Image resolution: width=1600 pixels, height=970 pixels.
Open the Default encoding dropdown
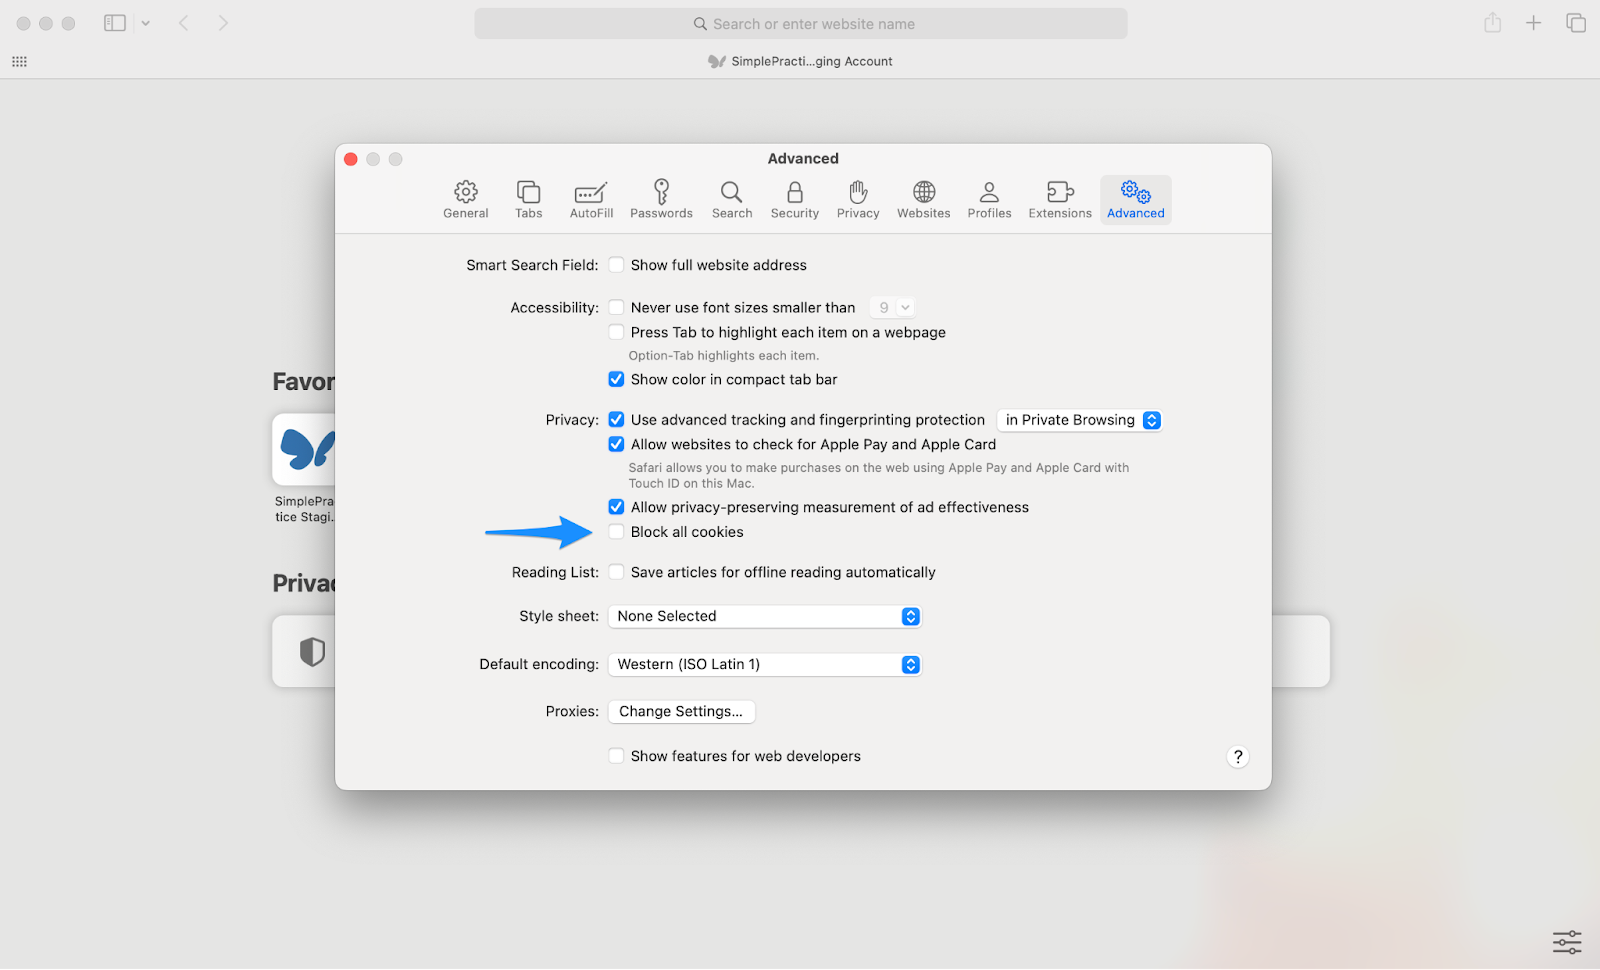pyautogui.click(x=764, y=664)
